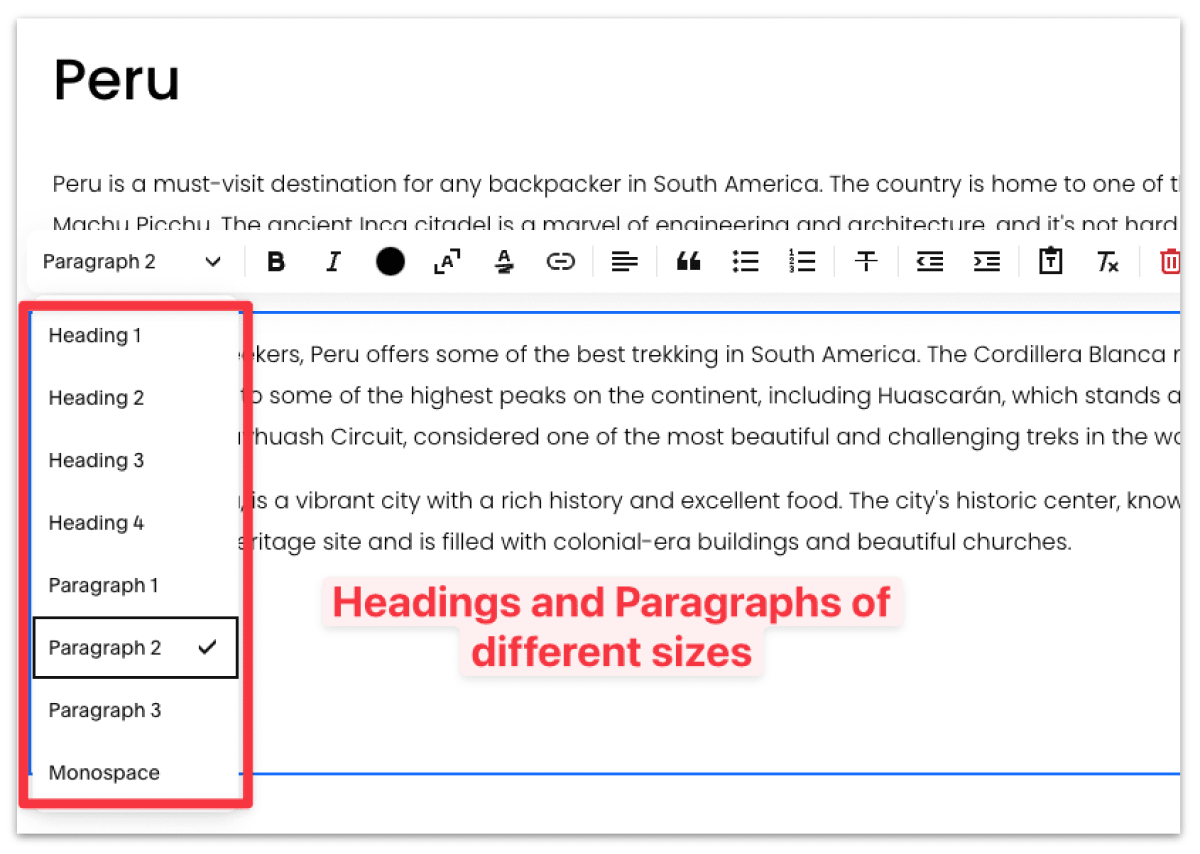Select the checked Paragraph 2 option
This screenshot has width=1200, height=854.
pos(105,647)
